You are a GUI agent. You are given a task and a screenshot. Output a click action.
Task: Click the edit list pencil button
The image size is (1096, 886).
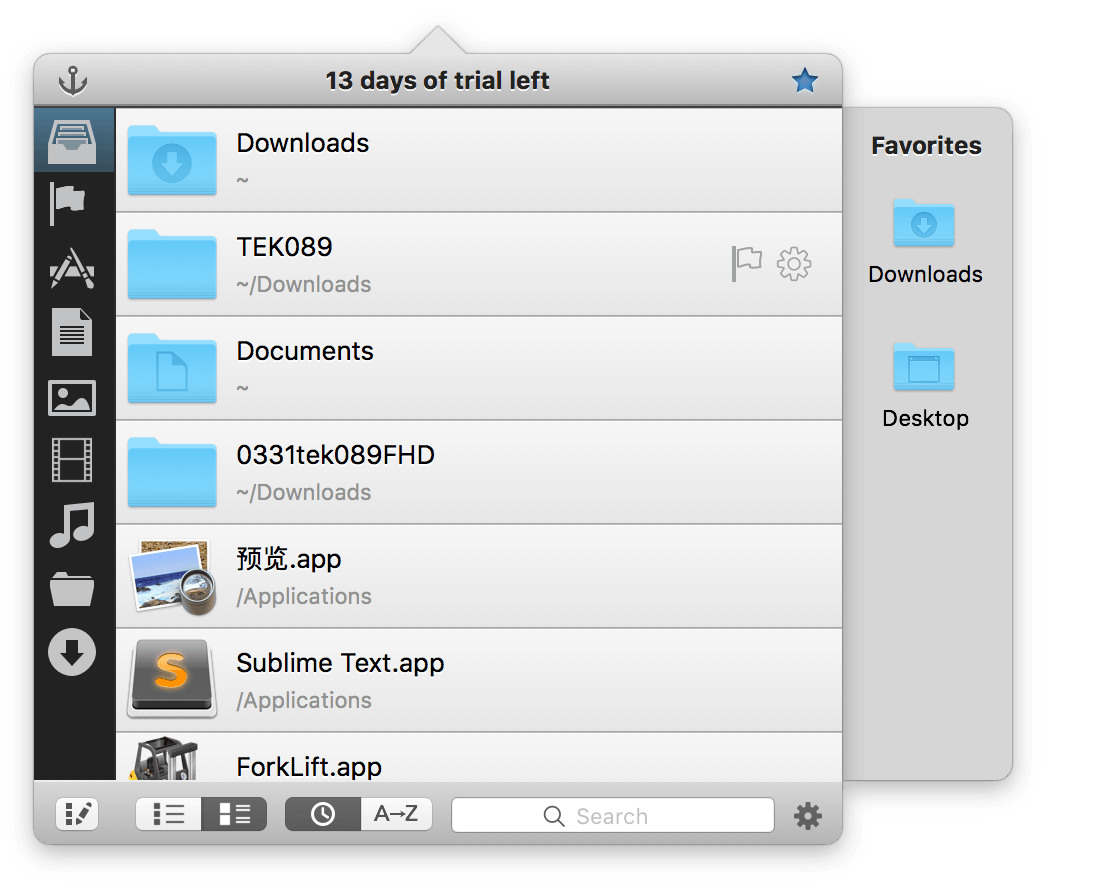click(77, 814)
